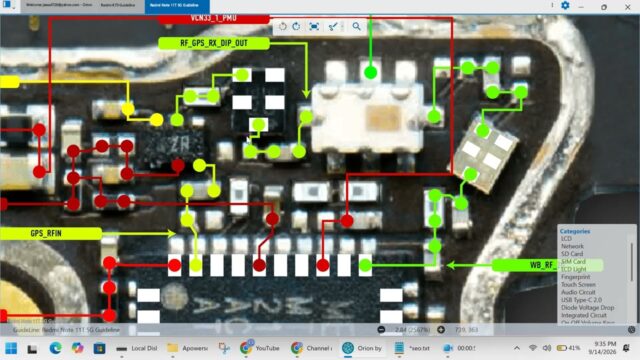Open the Apowersoft folder taskbar item
Image resolution: width=640 pixels, height=360 pixels.
pos(188,348)
